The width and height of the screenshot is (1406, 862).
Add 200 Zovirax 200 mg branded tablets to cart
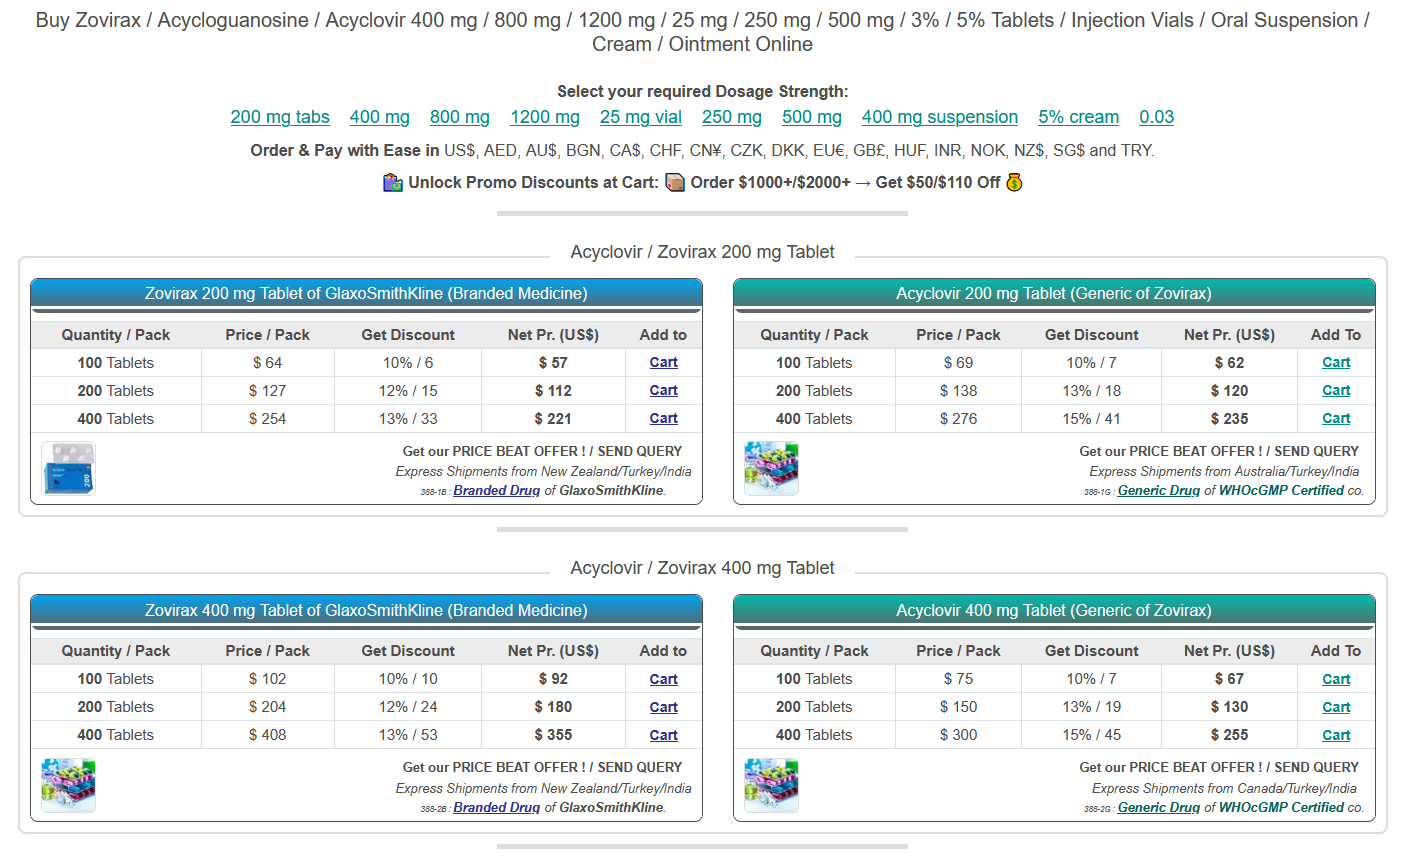coord(663,391)
